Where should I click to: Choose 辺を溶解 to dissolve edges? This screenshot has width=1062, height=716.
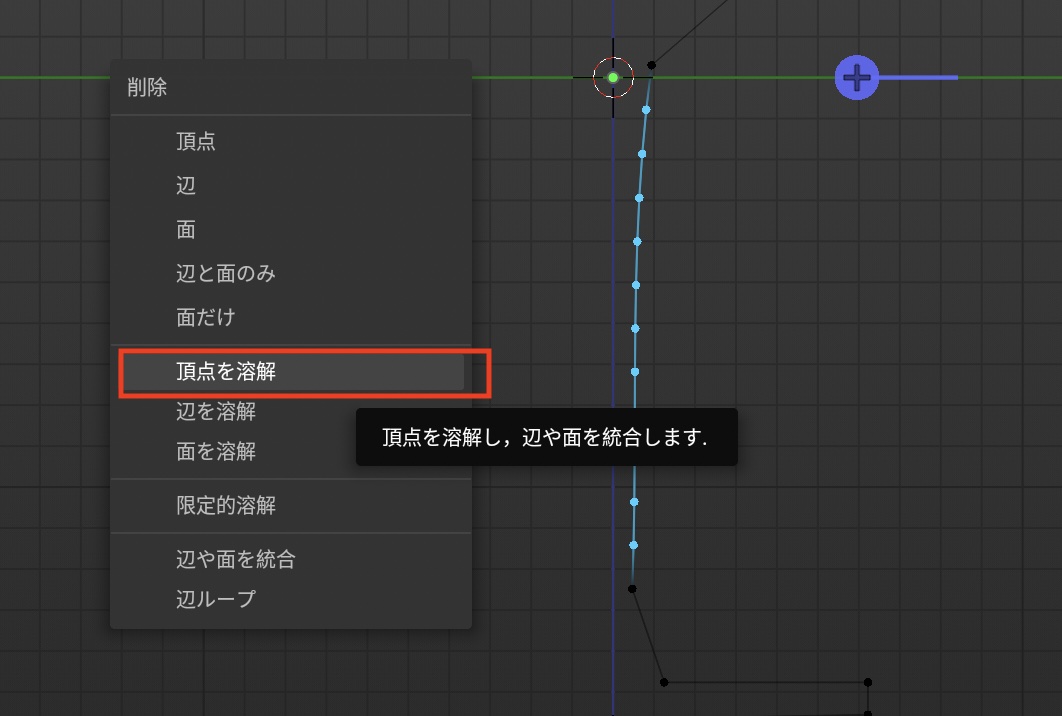pos(216,411)
